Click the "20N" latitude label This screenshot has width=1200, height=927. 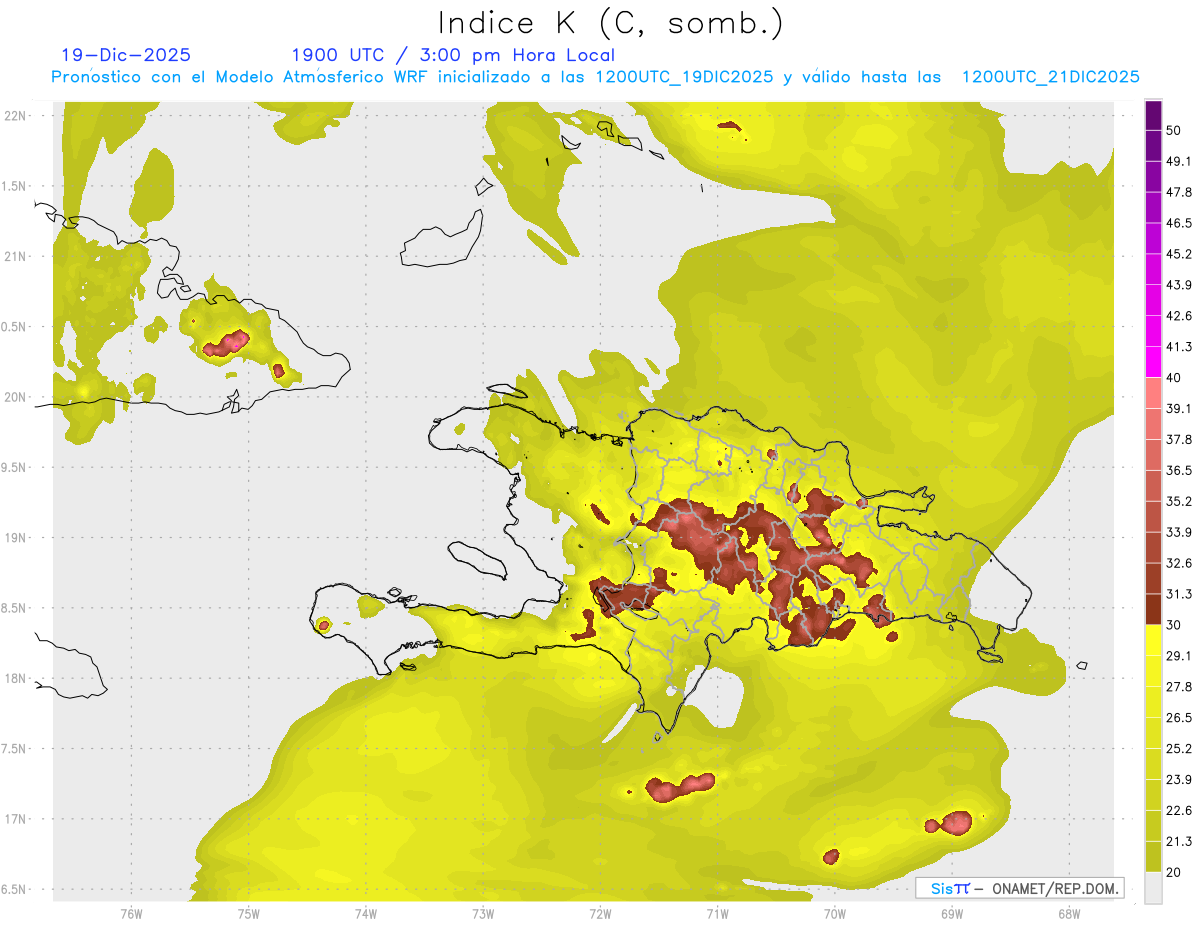tap(17, 397)
